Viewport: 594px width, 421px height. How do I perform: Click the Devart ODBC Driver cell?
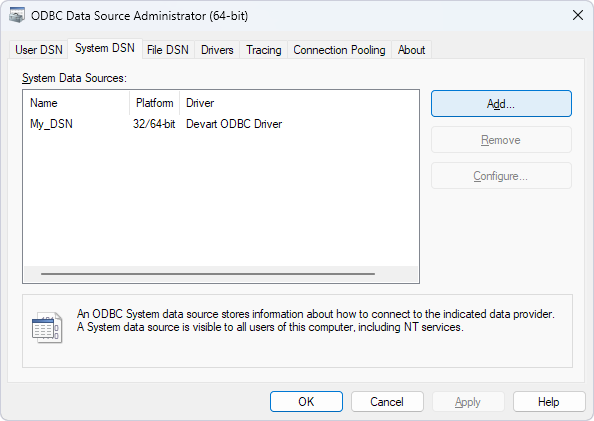coord(234,124)
